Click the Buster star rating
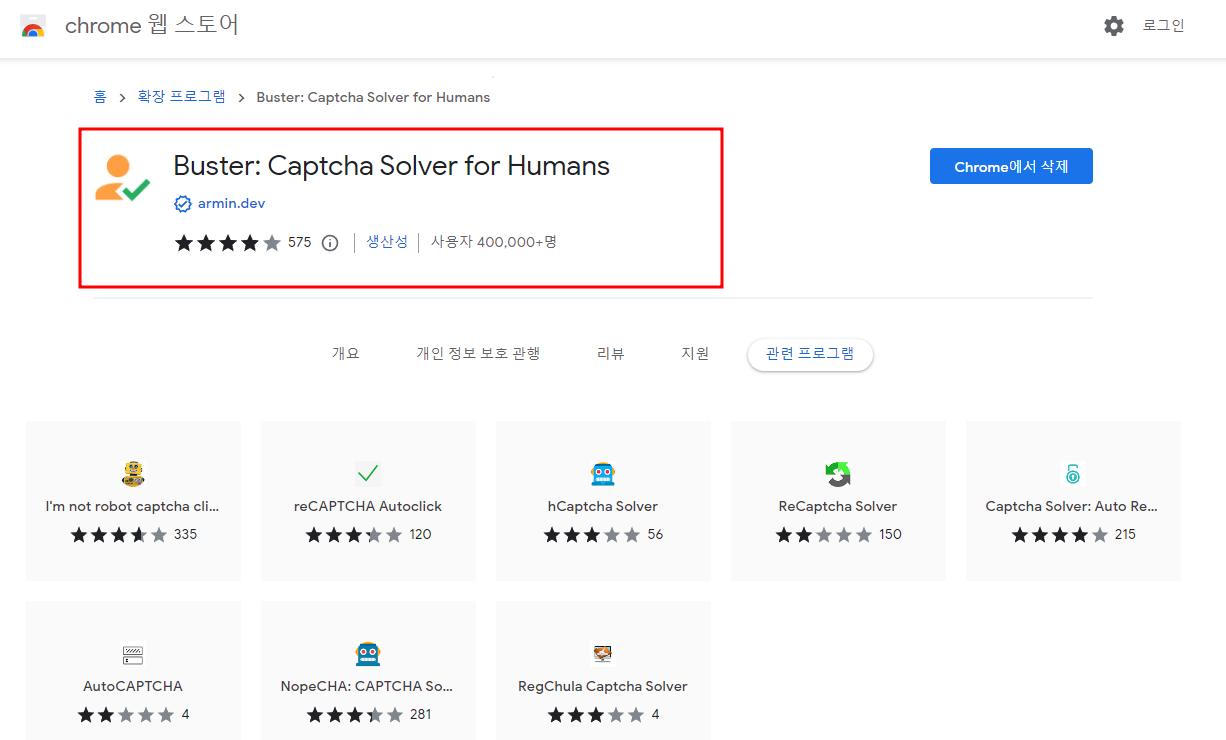The height and width of the screenshot is (740, 1226). tap(228, 243)
